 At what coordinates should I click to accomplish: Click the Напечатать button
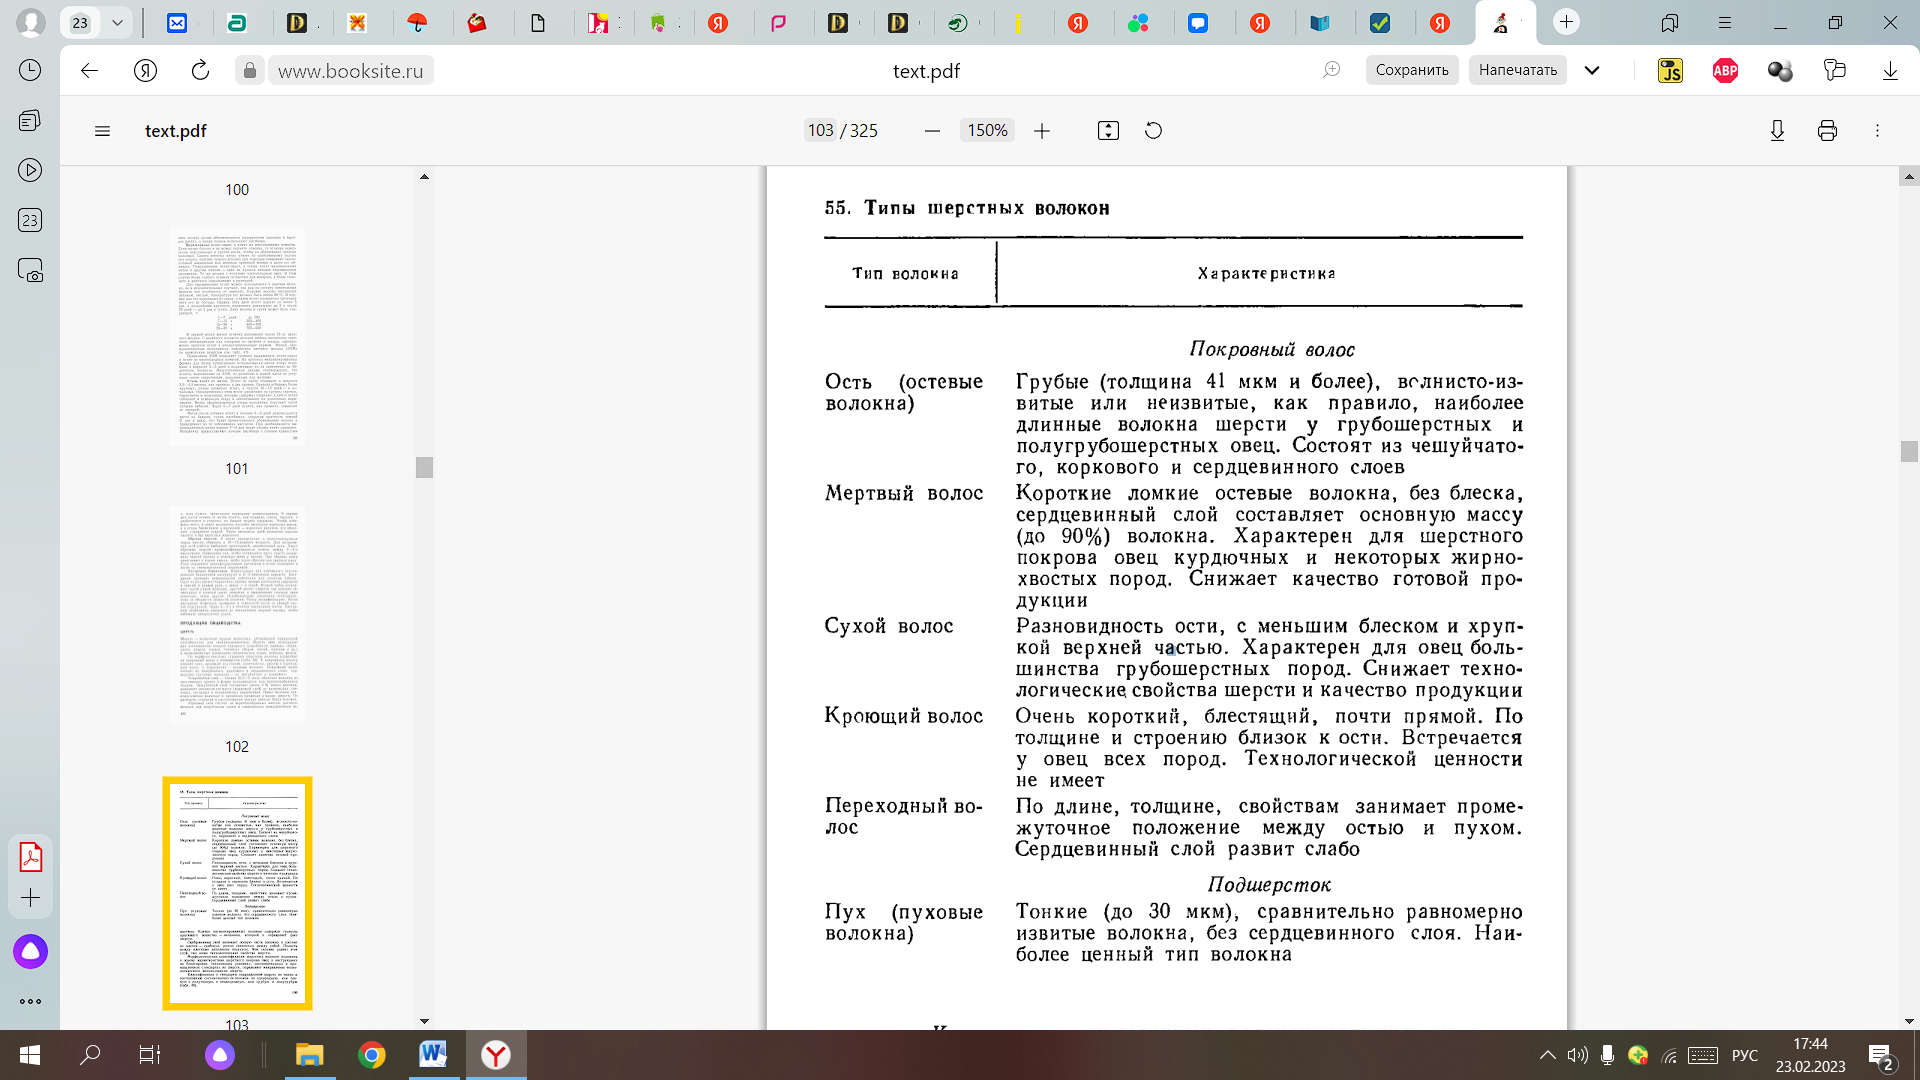(1517, 70)
